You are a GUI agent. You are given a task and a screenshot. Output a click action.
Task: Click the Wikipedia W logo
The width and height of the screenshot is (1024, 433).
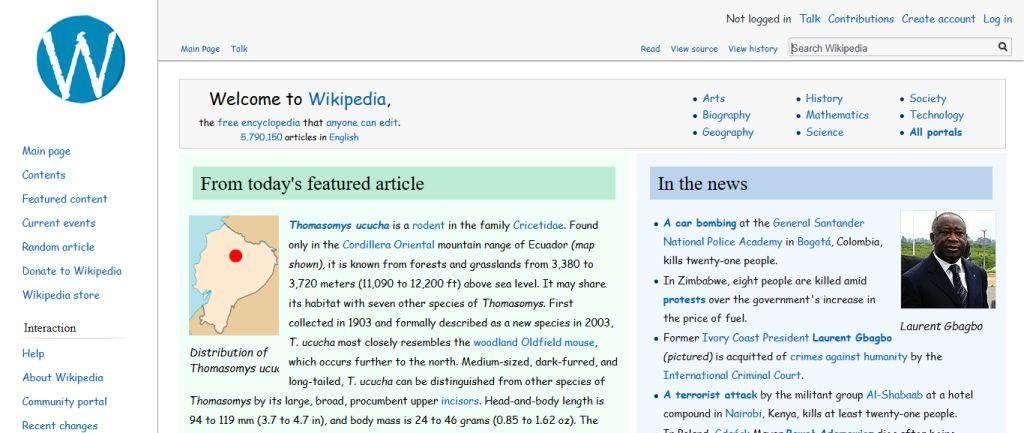click(80, 59)
